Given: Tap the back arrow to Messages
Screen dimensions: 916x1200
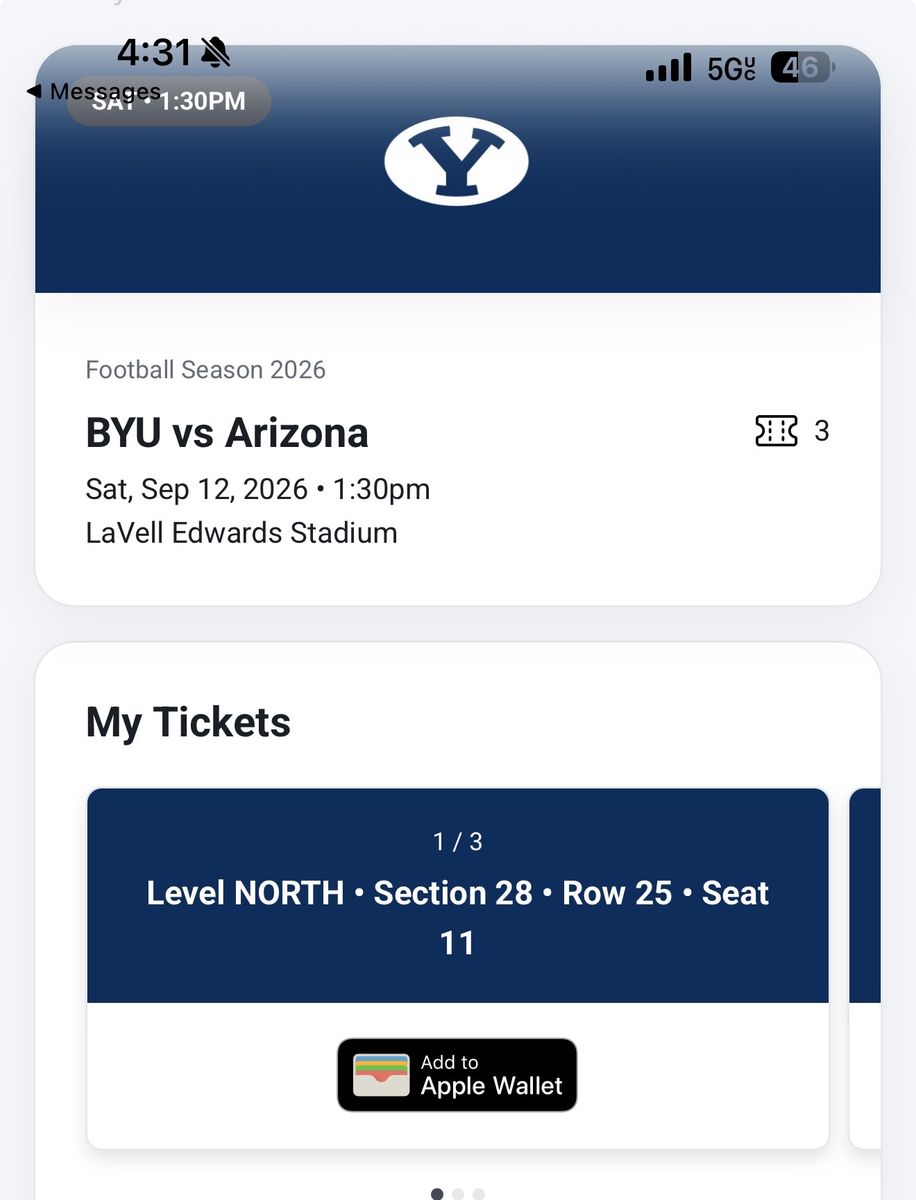Looking at the screenshot, I should pos(33,92).
